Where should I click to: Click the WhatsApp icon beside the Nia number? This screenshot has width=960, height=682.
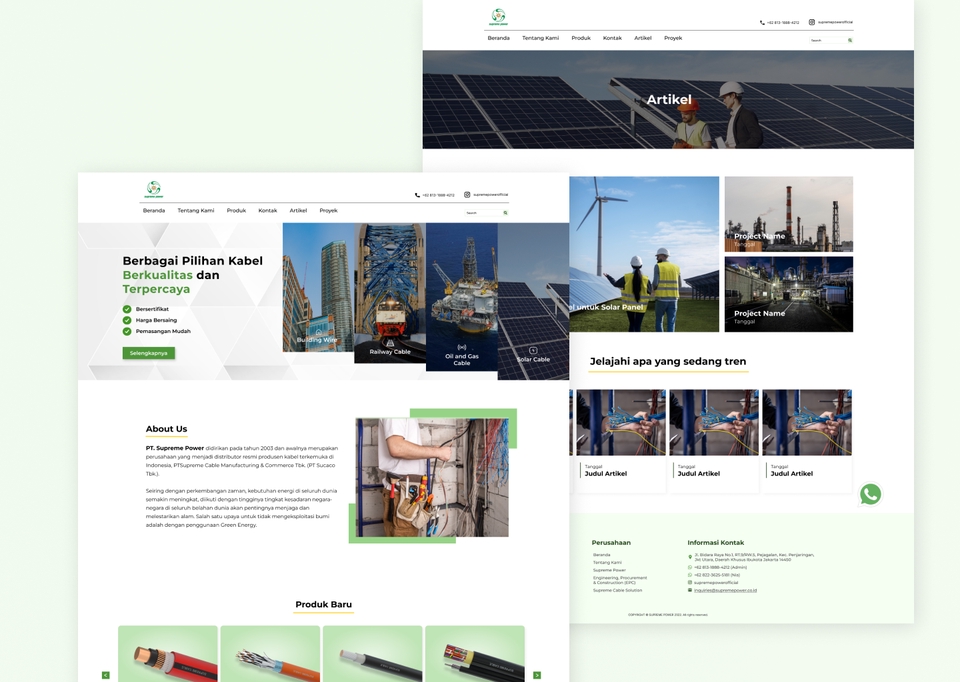click(690, 575)
